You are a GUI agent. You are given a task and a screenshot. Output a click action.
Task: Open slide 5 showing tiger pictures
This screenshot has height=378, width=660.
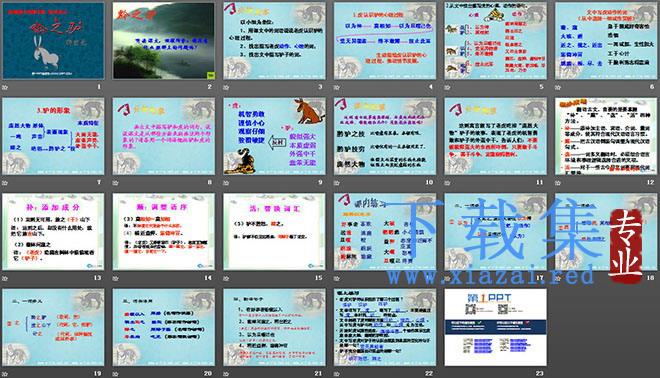[495, 41]
